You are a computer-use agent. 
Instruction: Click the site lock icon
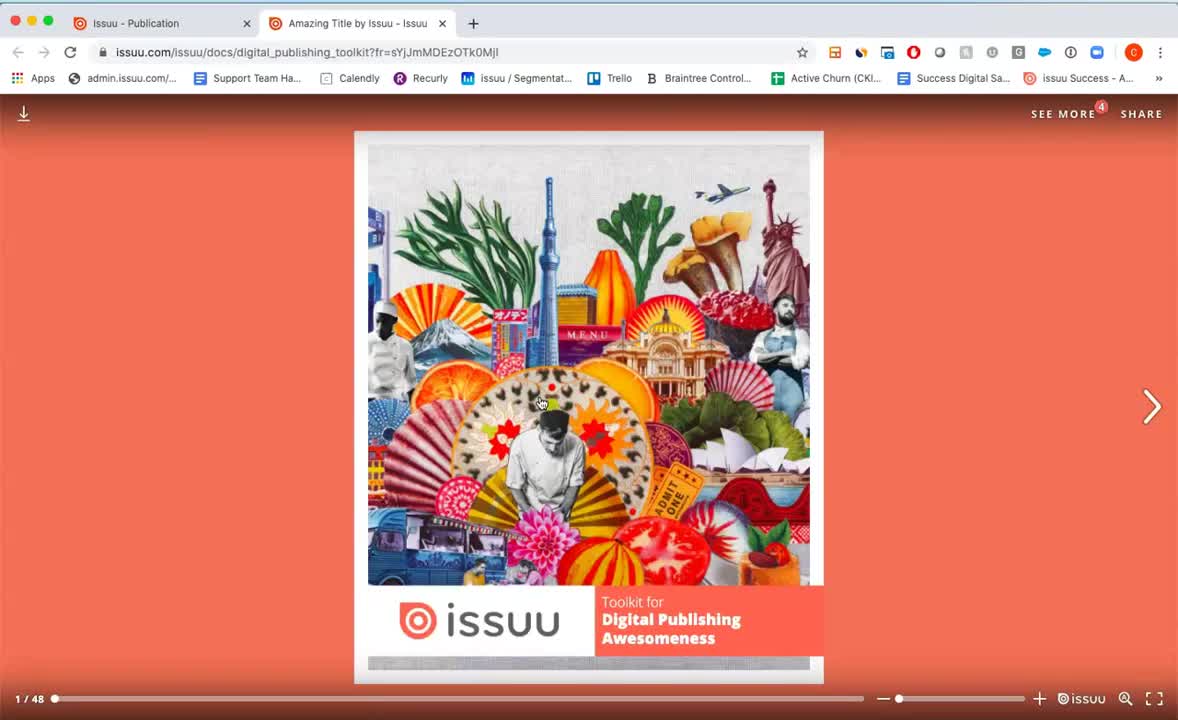(x=102, y=53)
